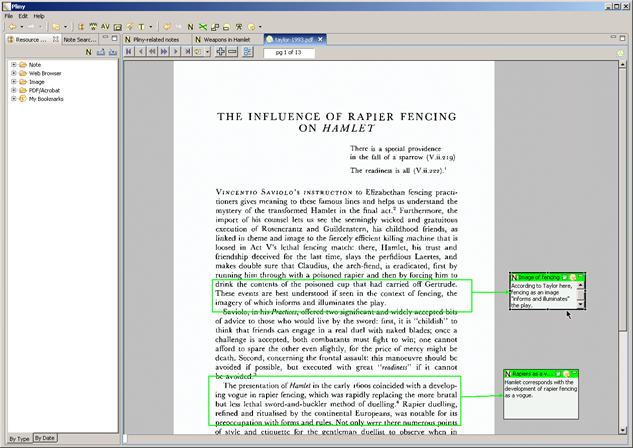Switch to the By Type tab
Viewport: 633px width, 448px height.
19,439
